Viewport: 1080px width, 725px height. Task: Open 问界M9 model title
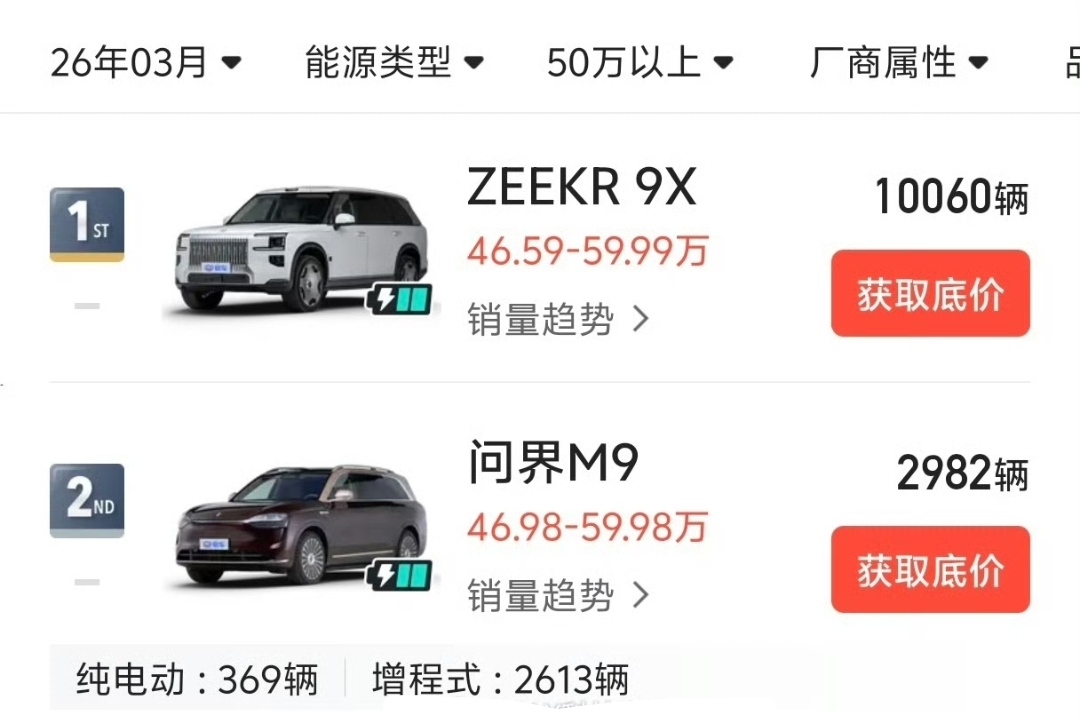coord(553,462)
